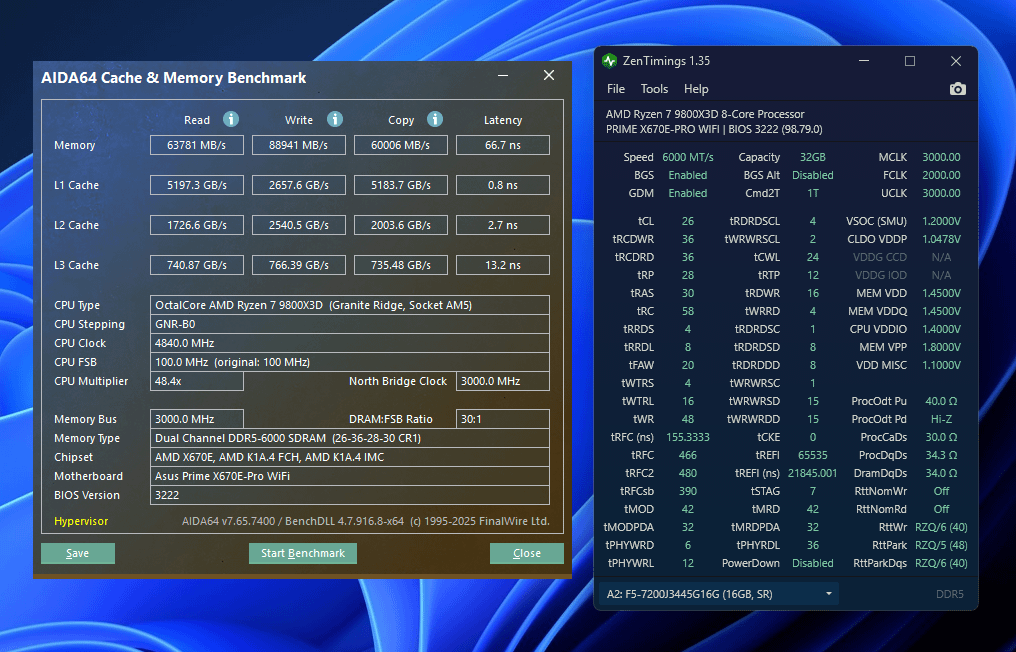
Task: Click the Save button in AIDA64
Action: click(x=78, y=553)
